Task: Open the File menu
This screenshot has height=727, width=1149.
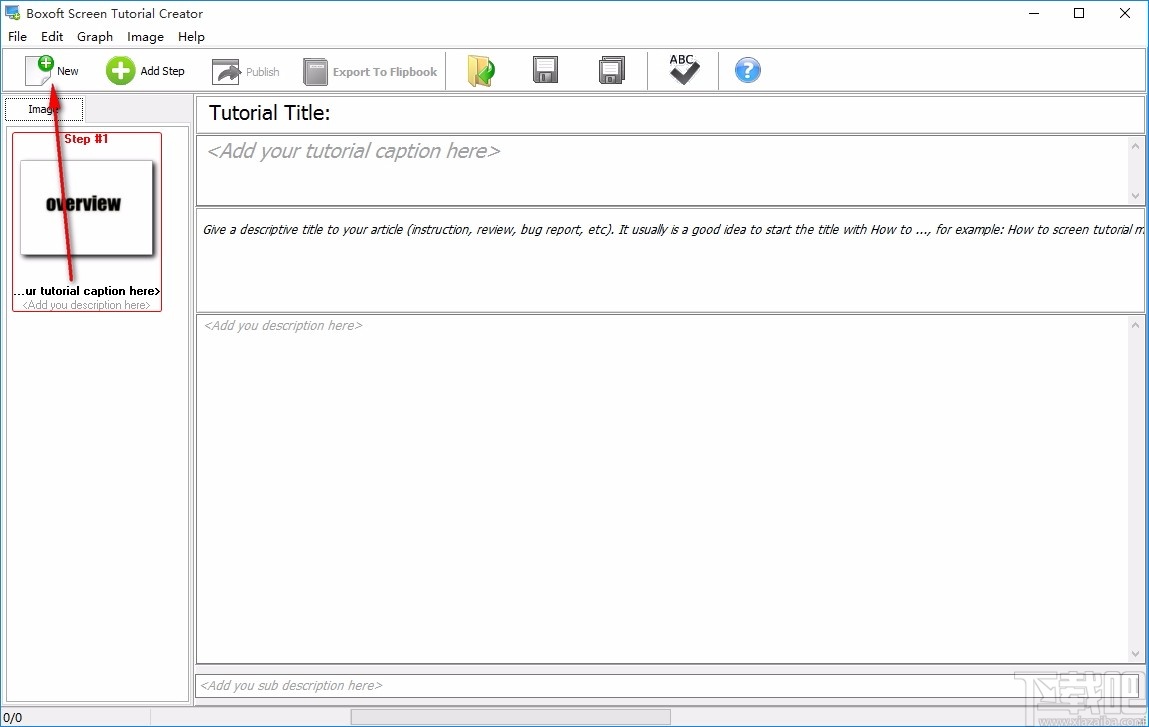Action: (x=17, y=36)
